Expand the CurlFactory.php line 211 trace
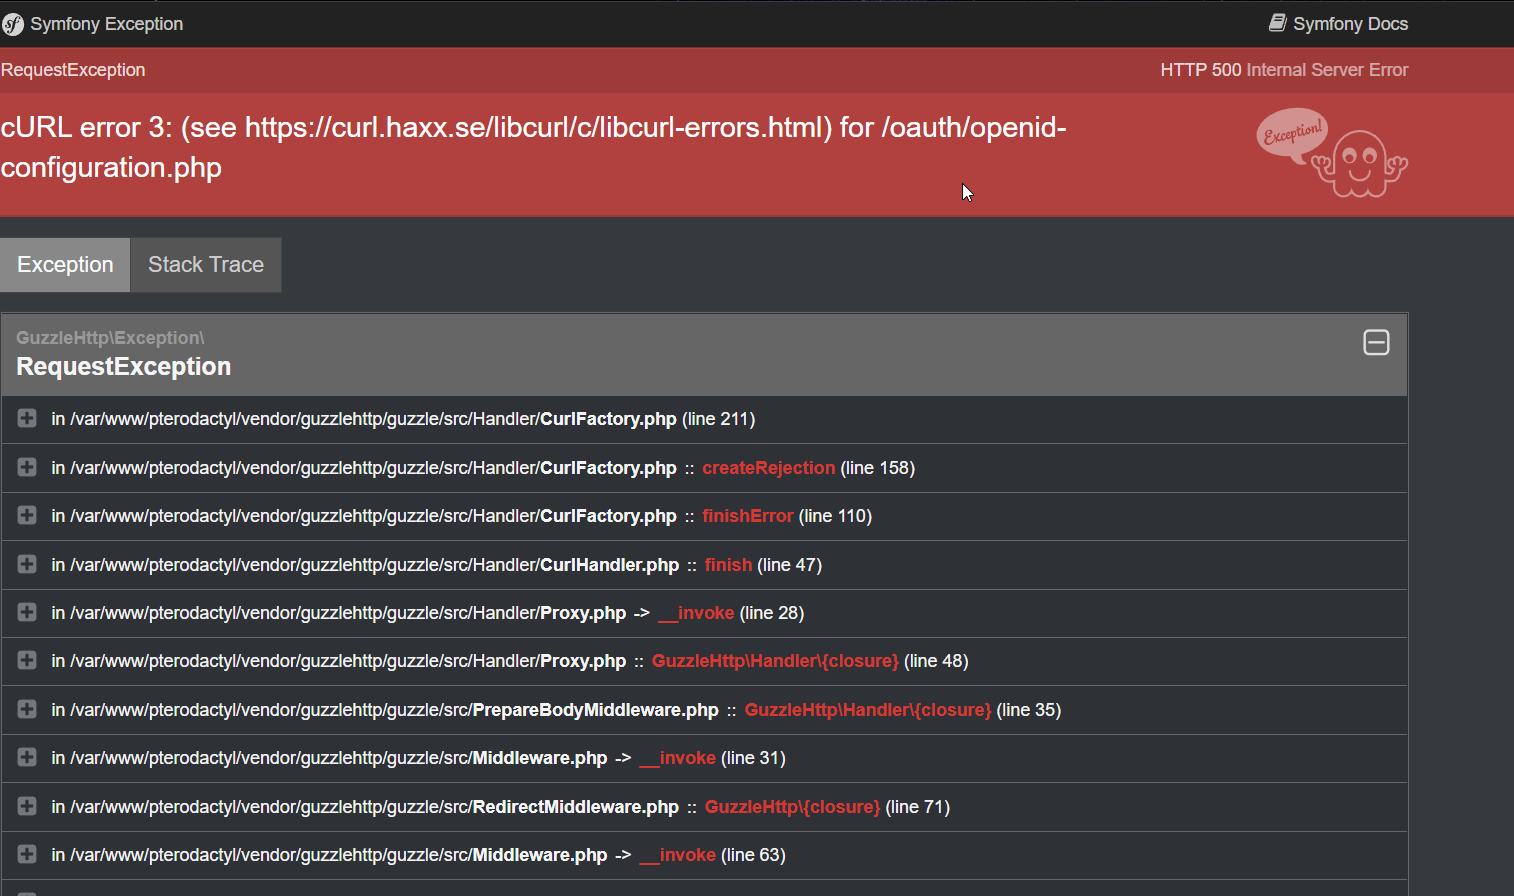The height and width of the screenshot is (896, 1514). coord(27,419)
